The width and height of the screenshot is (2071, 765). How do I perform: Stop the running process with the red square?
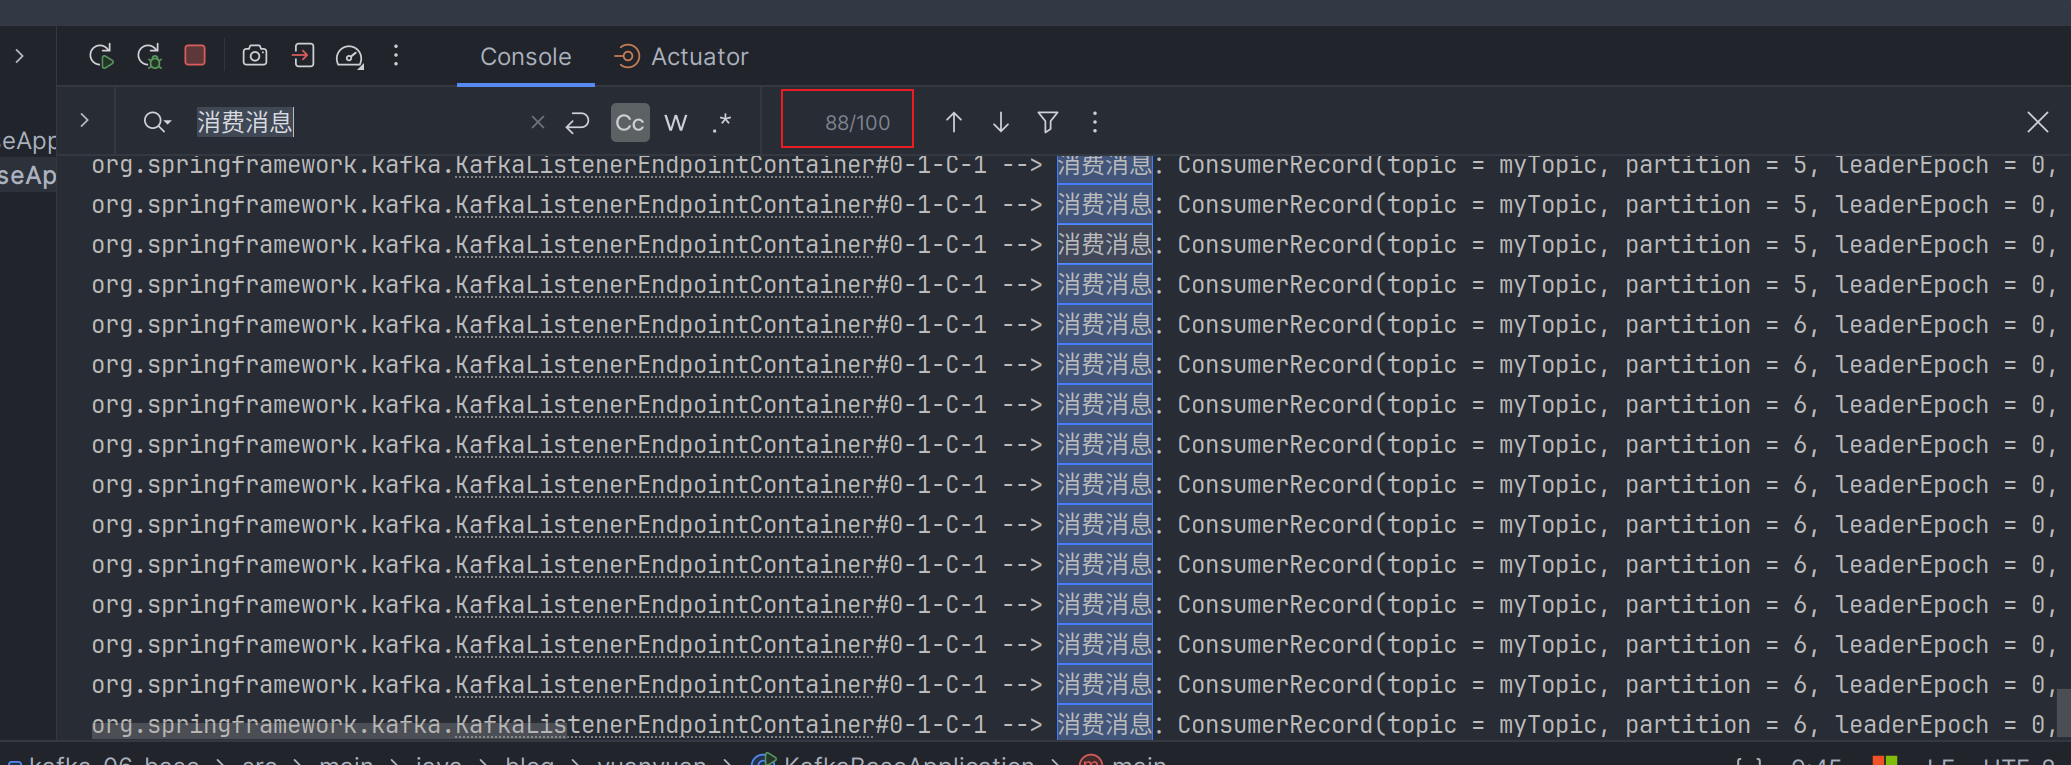tap(195, 55)
